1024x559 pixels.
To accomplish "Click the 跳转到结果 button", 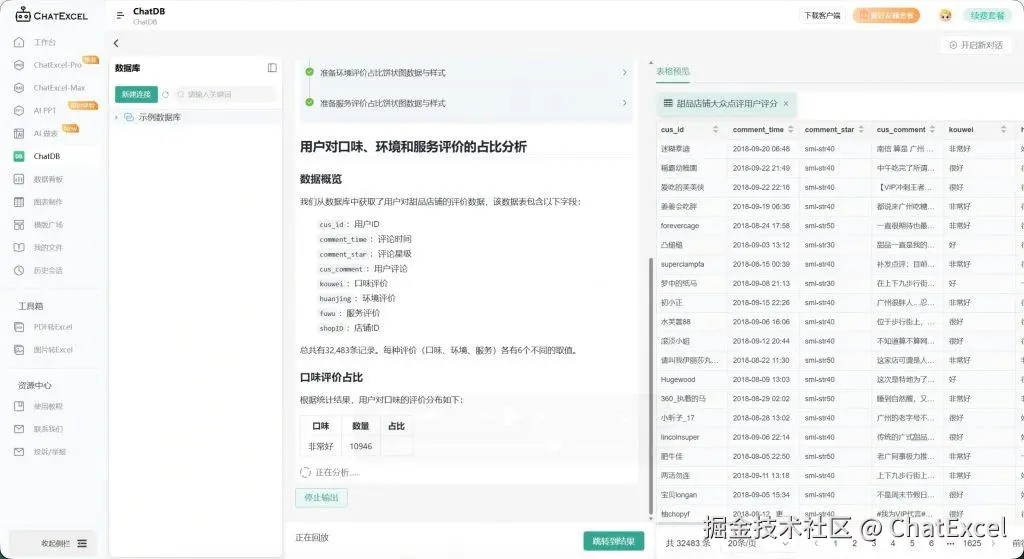I will click(x=613, y=541).
